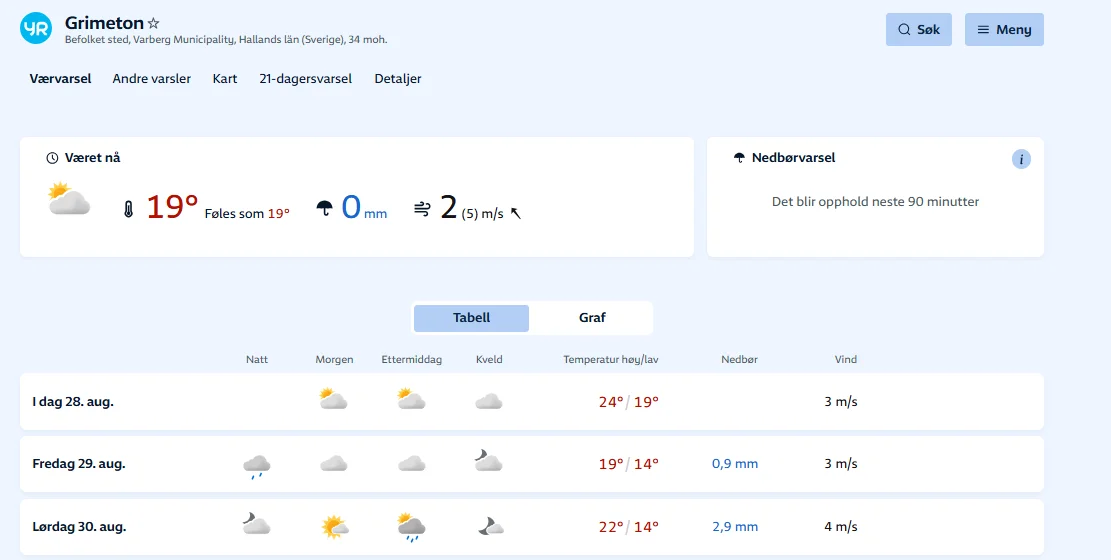Click the YR logo icon

click(x=36, y=29)
